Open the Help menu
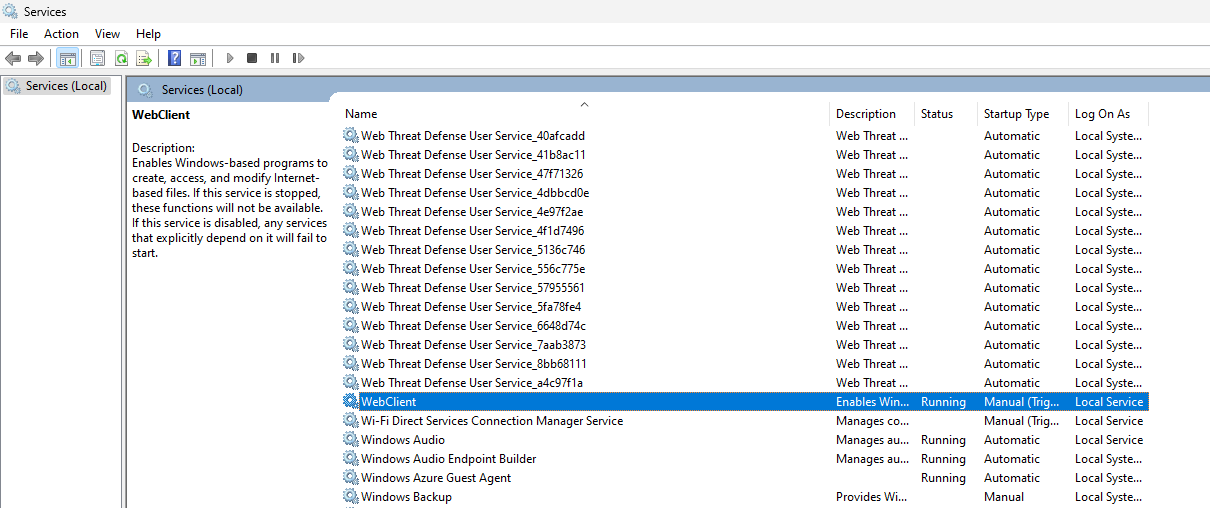The height and width of the screenshot is (508, 1210). pos(148,34)
